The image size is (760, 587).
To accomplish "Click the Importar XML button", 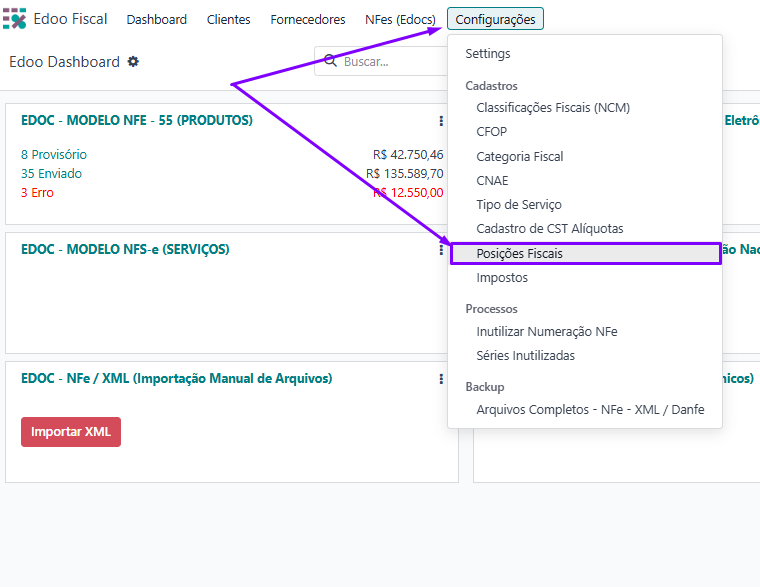I will (71, 432).
